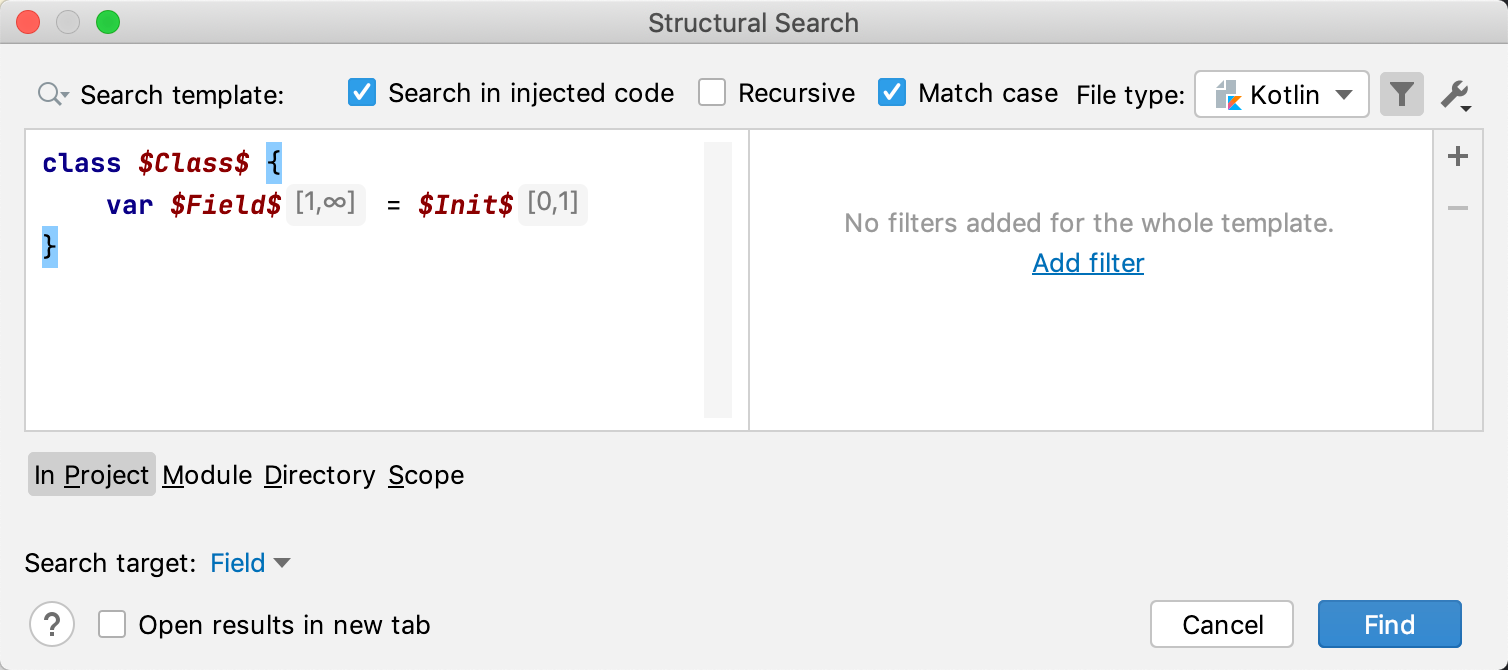Click the $Init$ variable in the template editor
The height and width of the screenshot is (670, 1508).
point(466,204)
